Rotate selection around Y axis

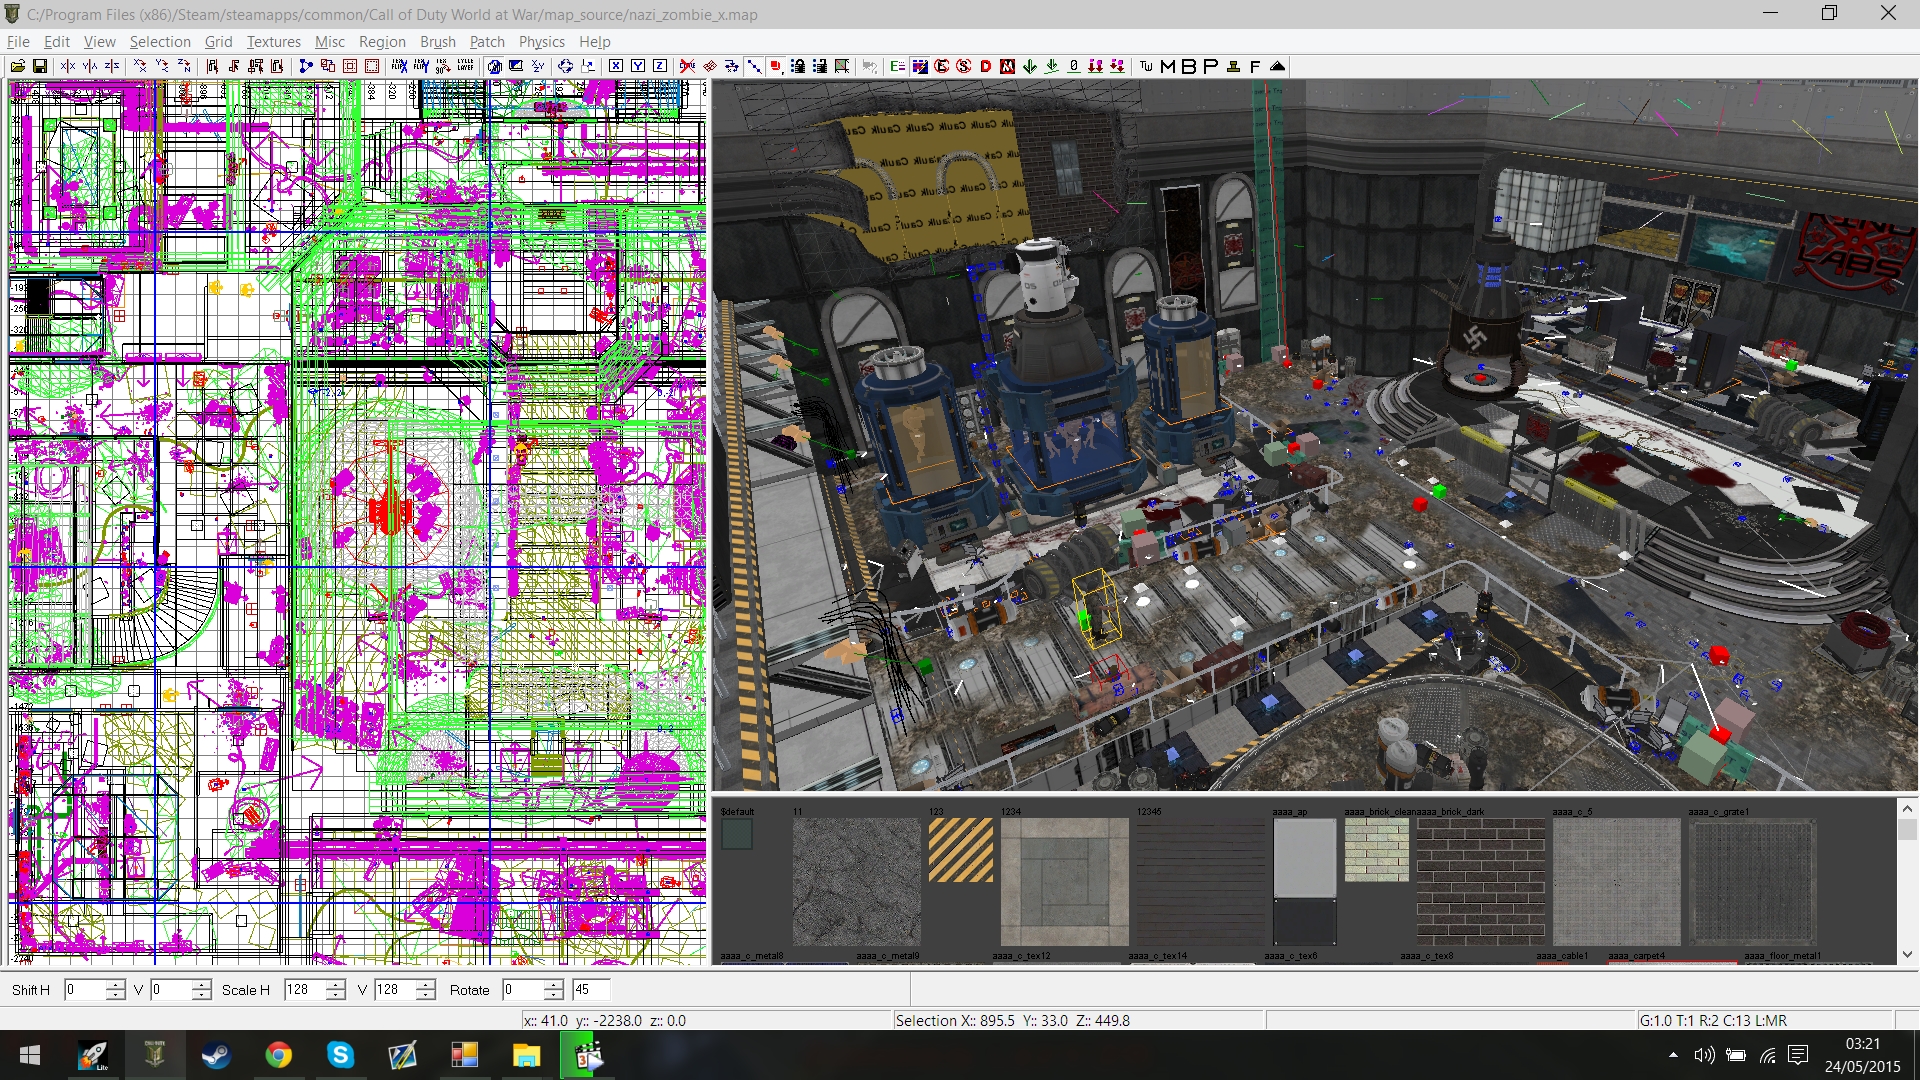tap(162, 66)
